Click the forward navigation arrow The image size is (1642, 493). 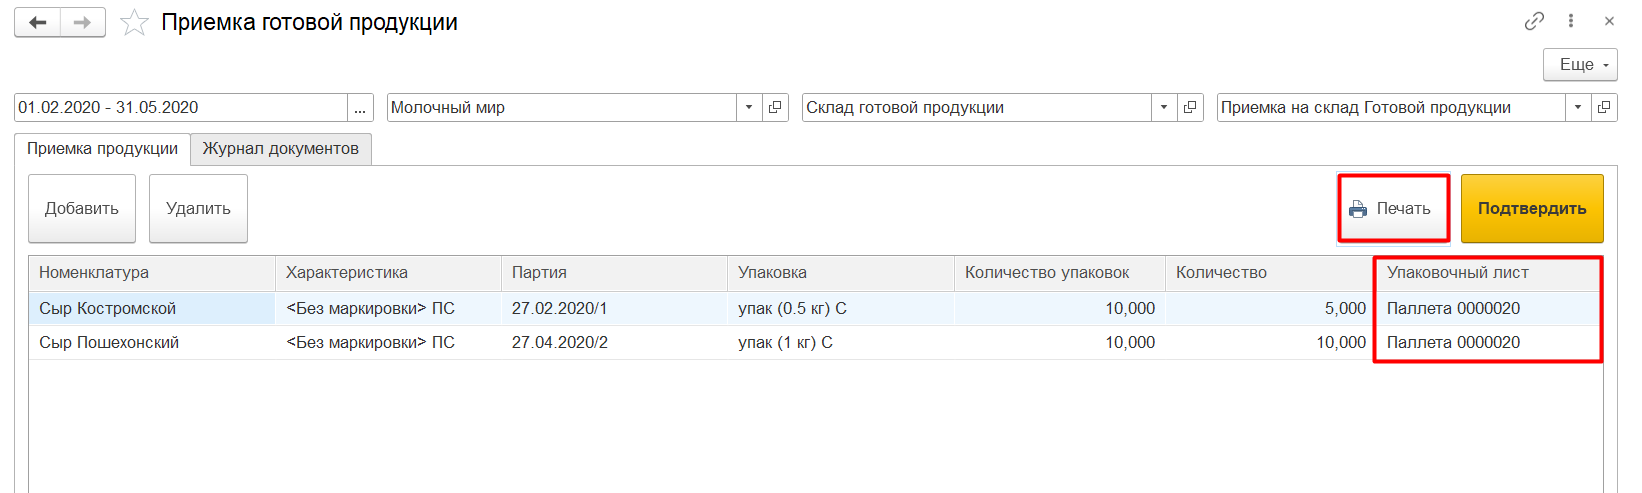coord(83,23)
